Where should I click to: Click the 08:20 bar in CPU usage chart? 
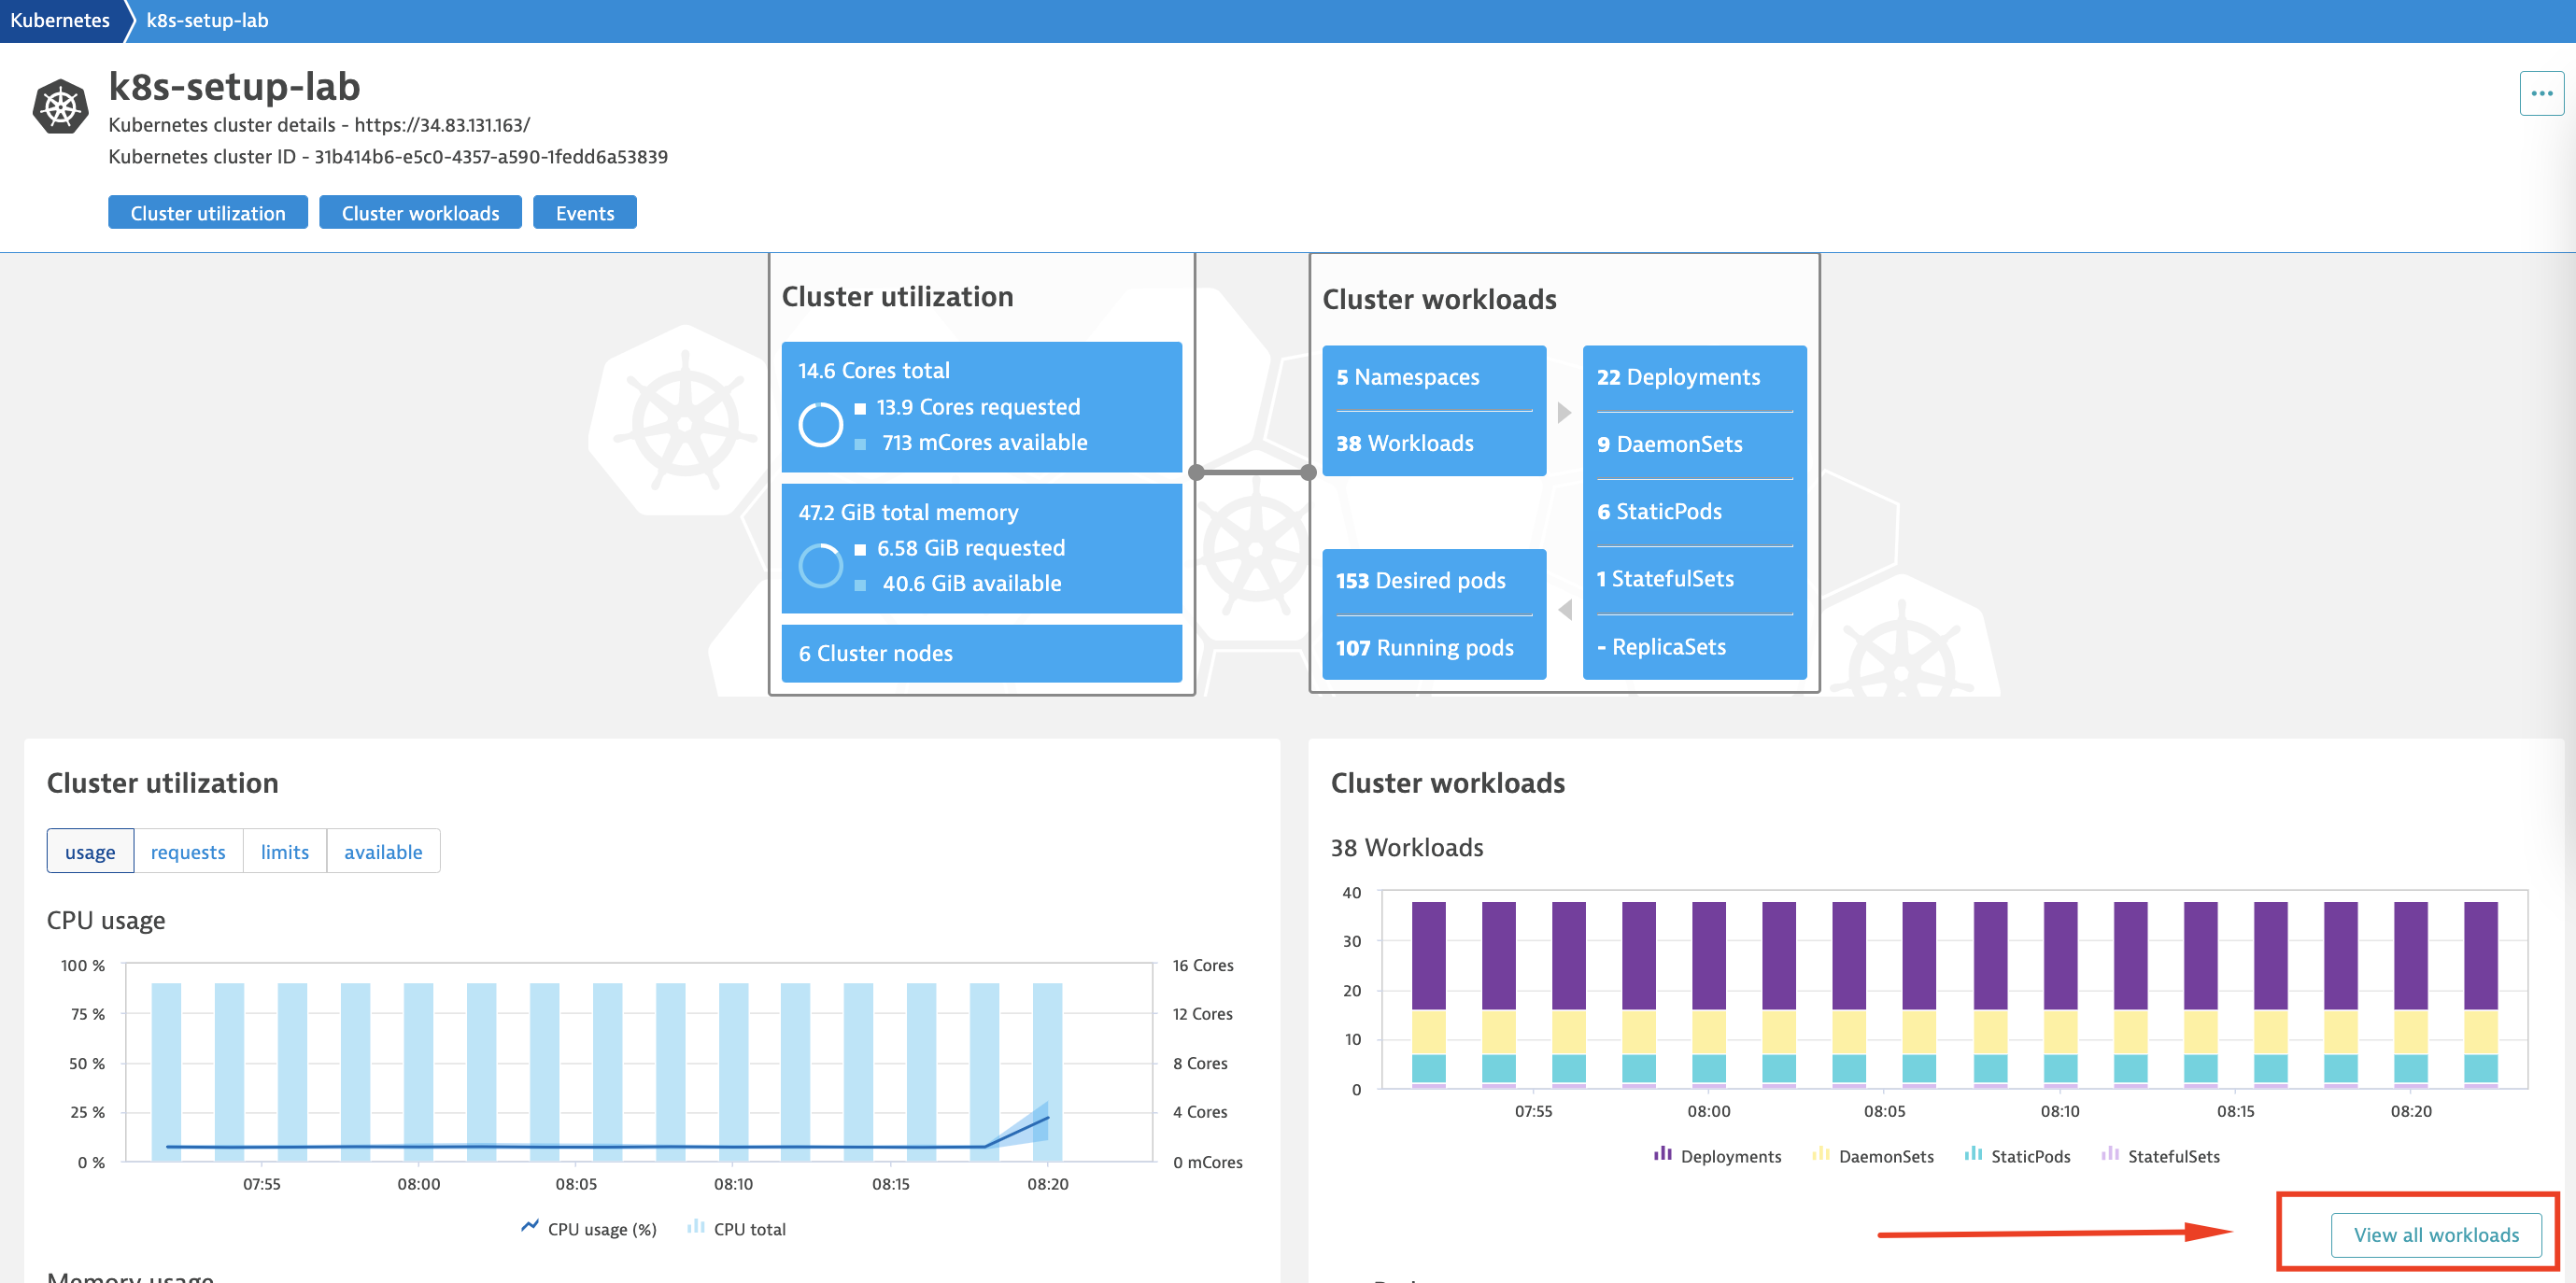tap(1047, 1071)
